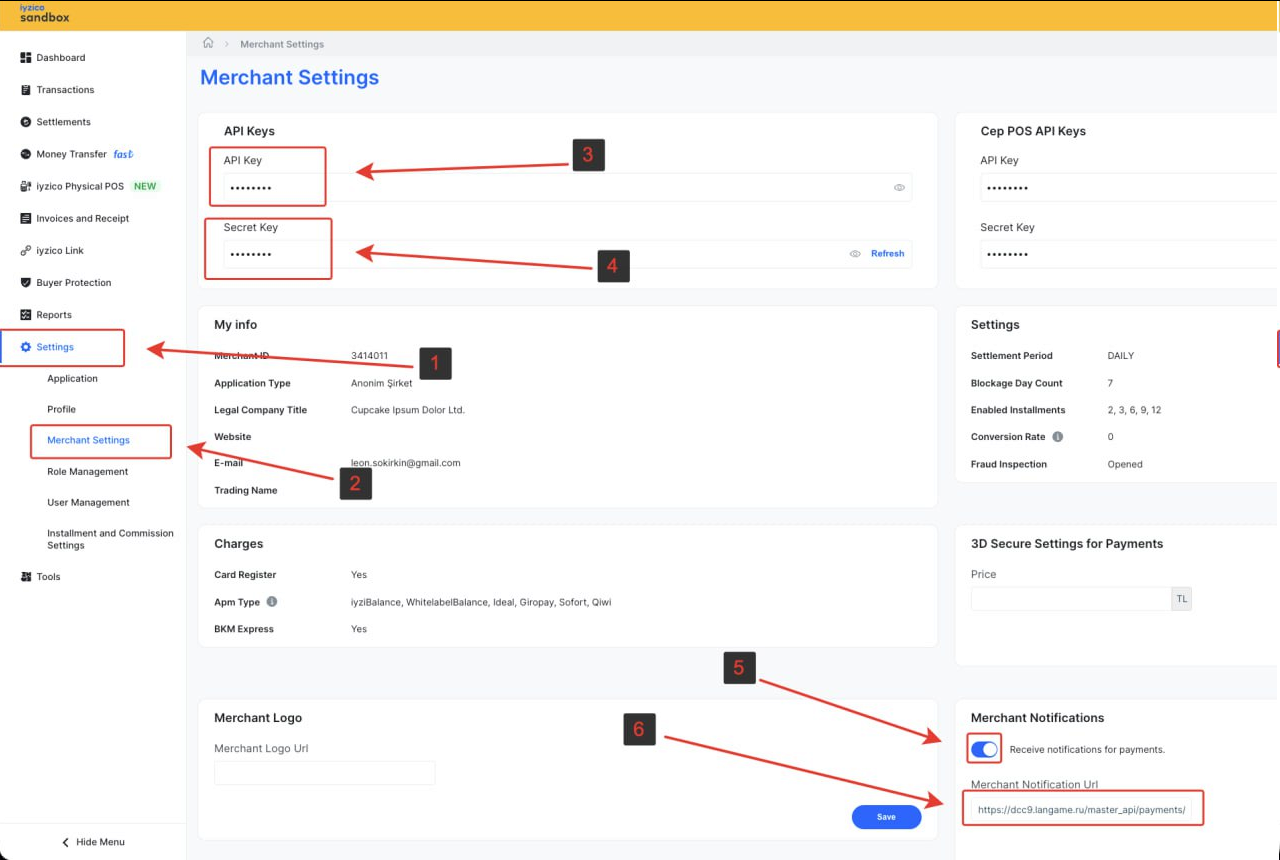Click the Buyer Protection shield icon

(x=26, y=283)
